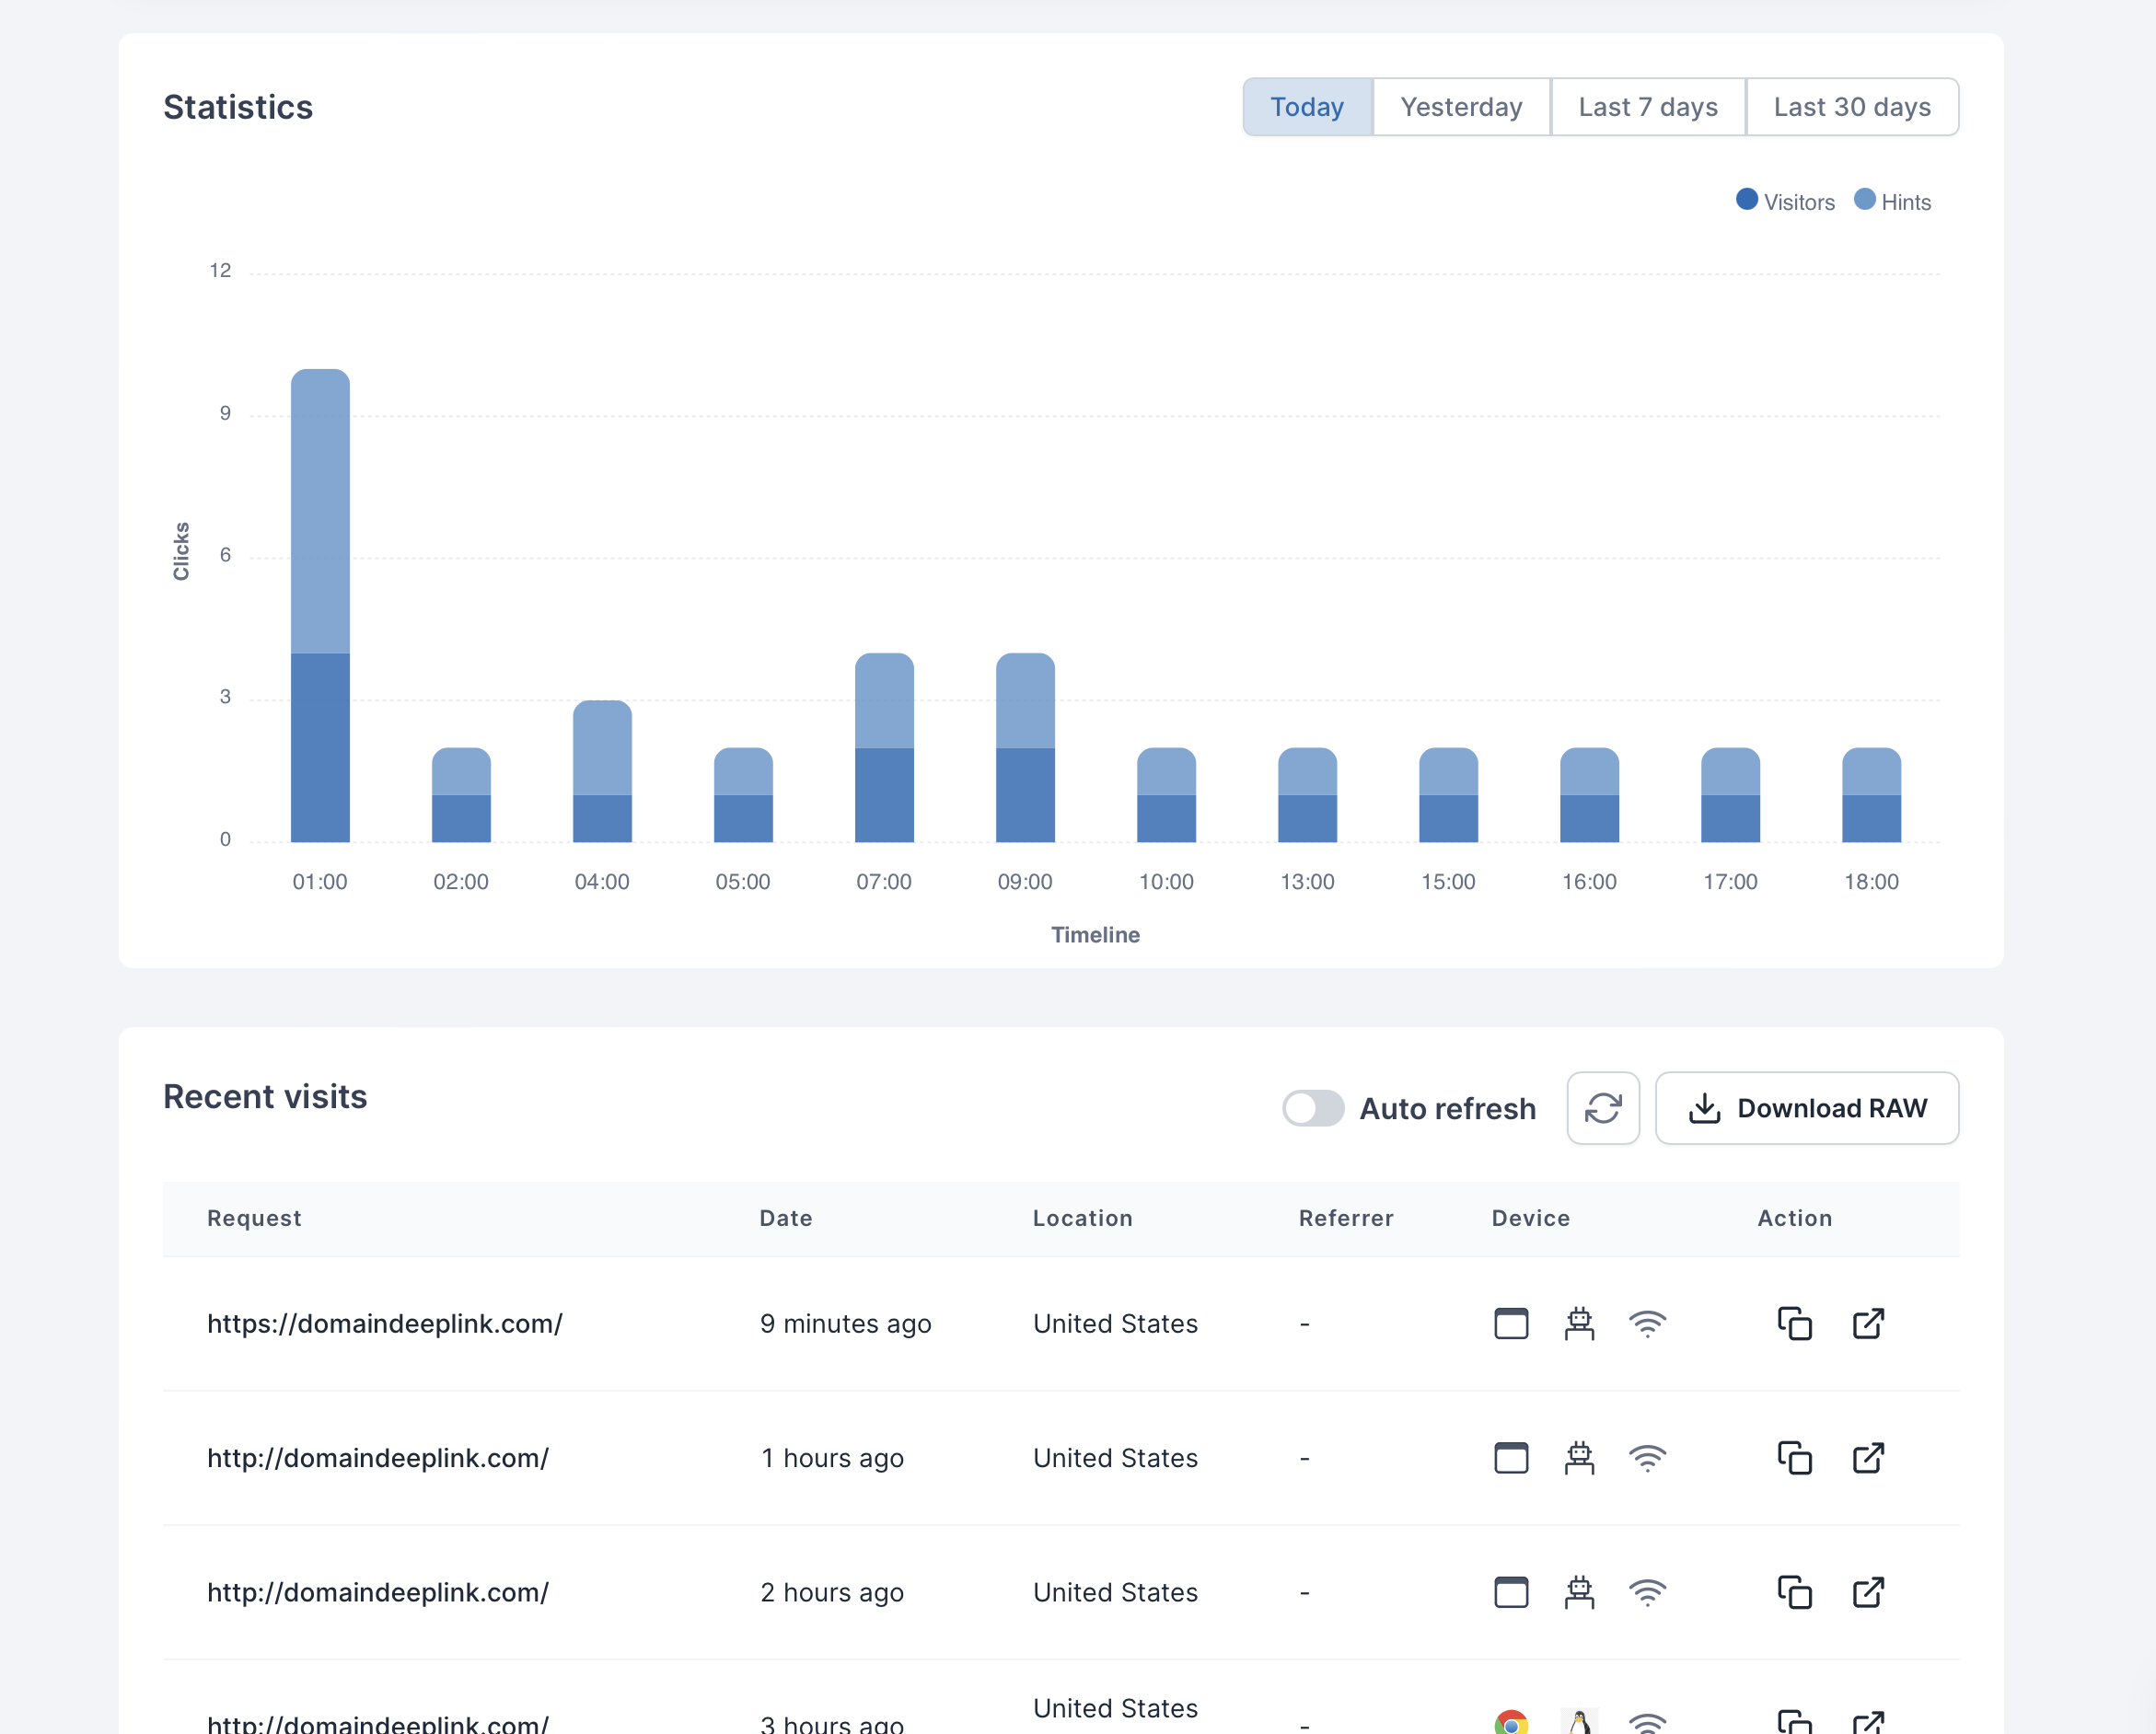Click the Download RAW button
The image size is (2156, 1734).
click(1806, 1108)
